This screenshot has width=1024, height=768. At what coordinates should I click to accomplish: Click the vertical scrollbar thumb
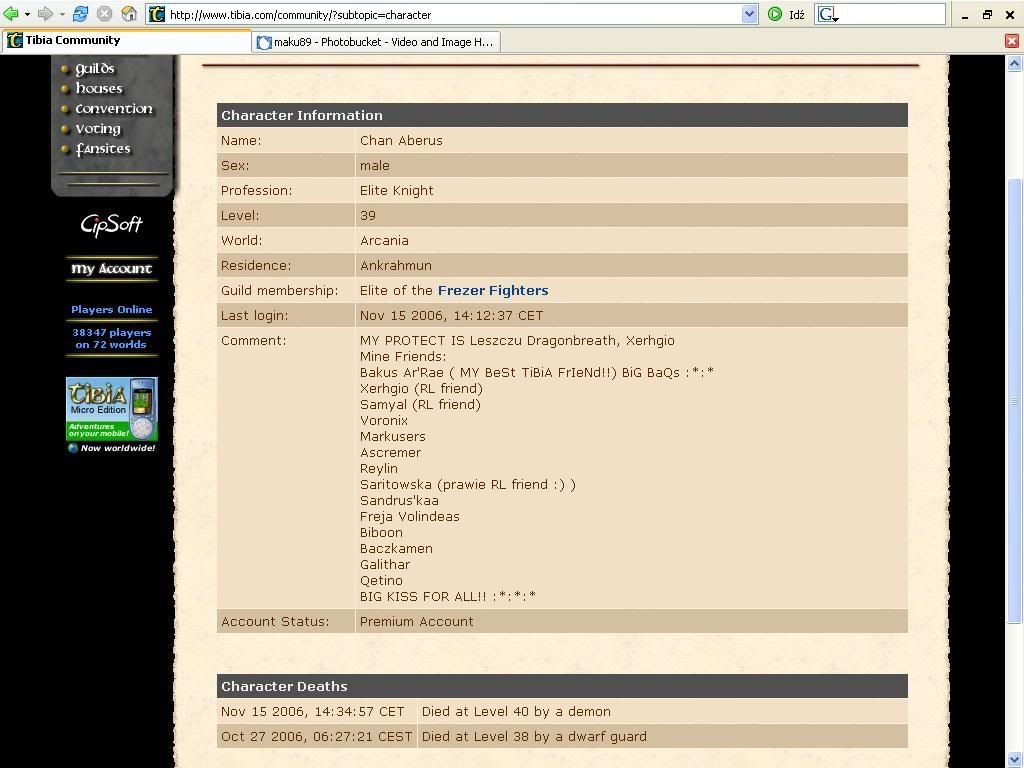1014,402
